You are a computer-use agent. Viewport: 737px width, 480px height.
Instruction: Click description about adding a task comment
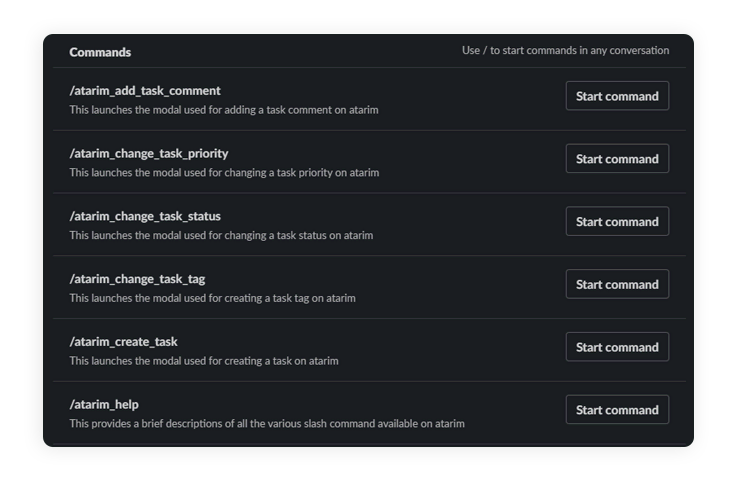[224, 110]
